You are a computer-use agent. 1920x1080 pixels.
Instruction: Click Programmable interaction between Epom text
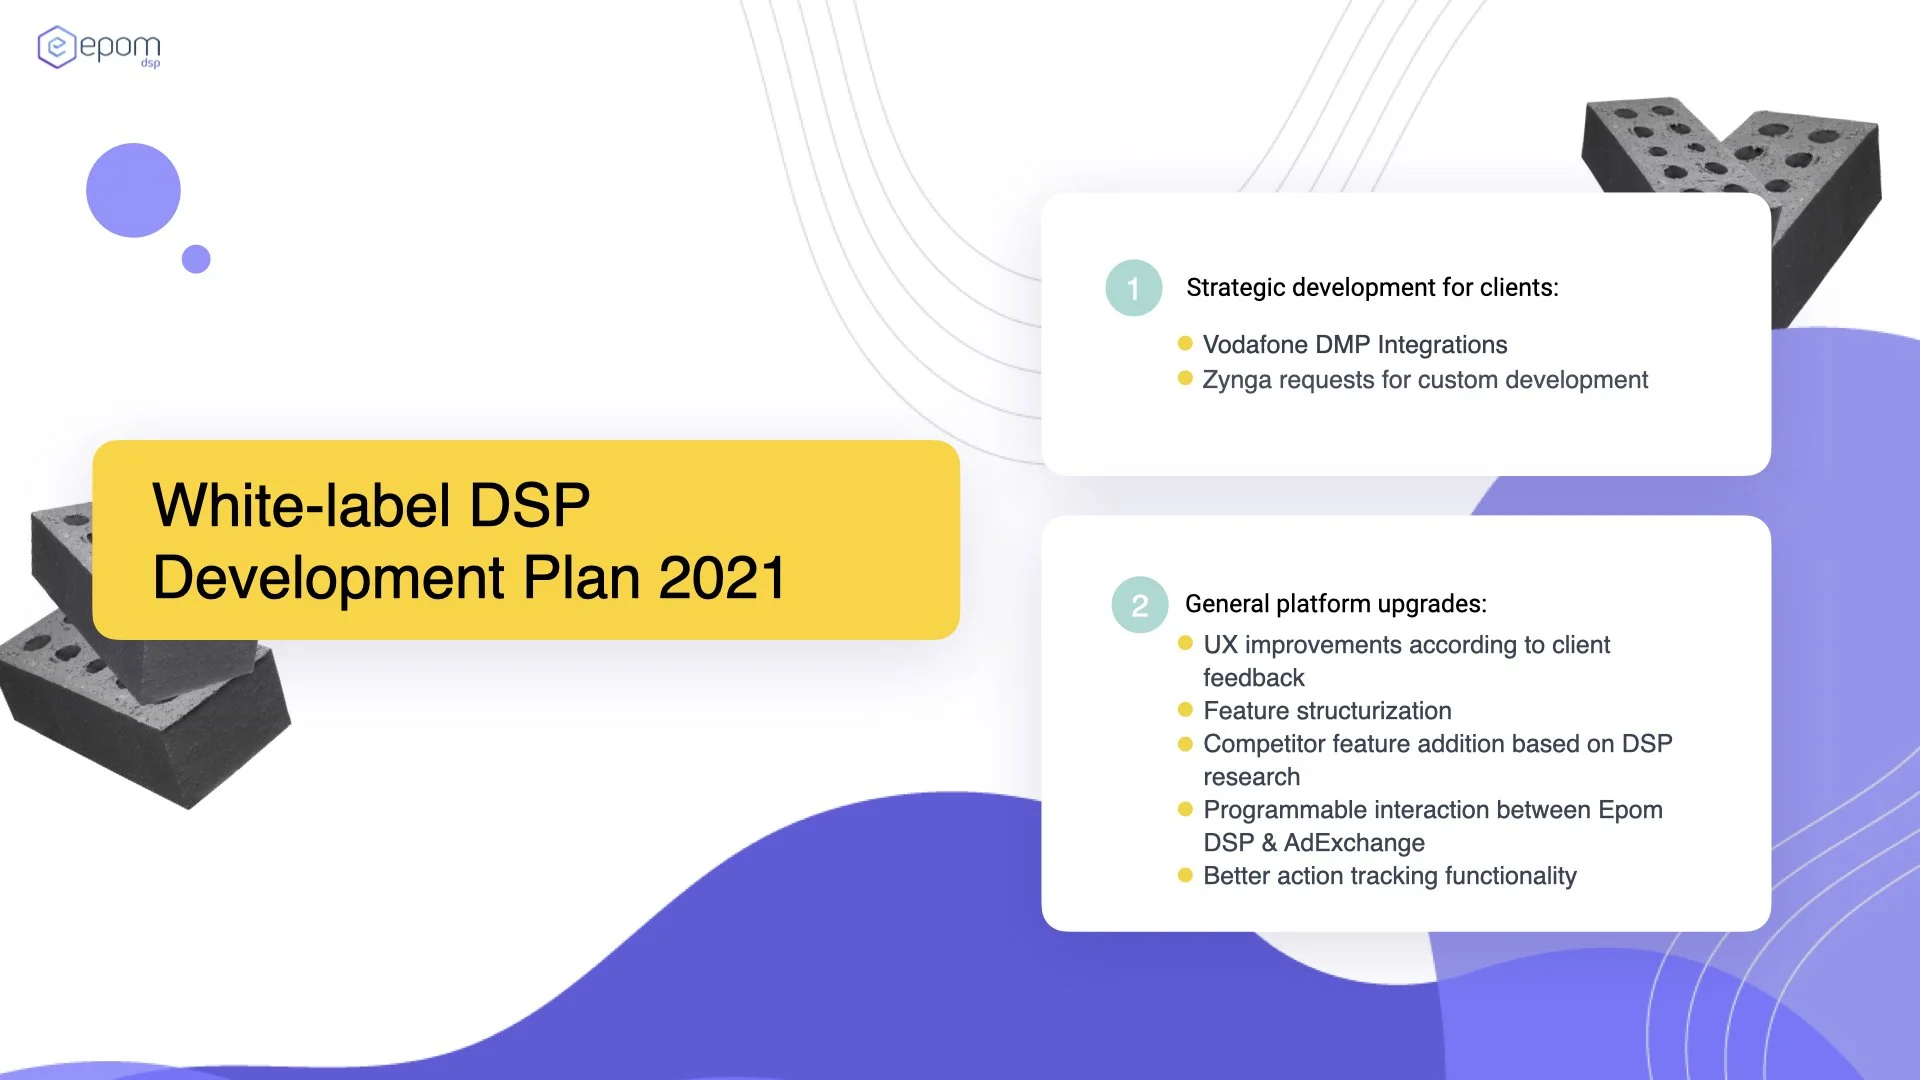[1432, 810]
